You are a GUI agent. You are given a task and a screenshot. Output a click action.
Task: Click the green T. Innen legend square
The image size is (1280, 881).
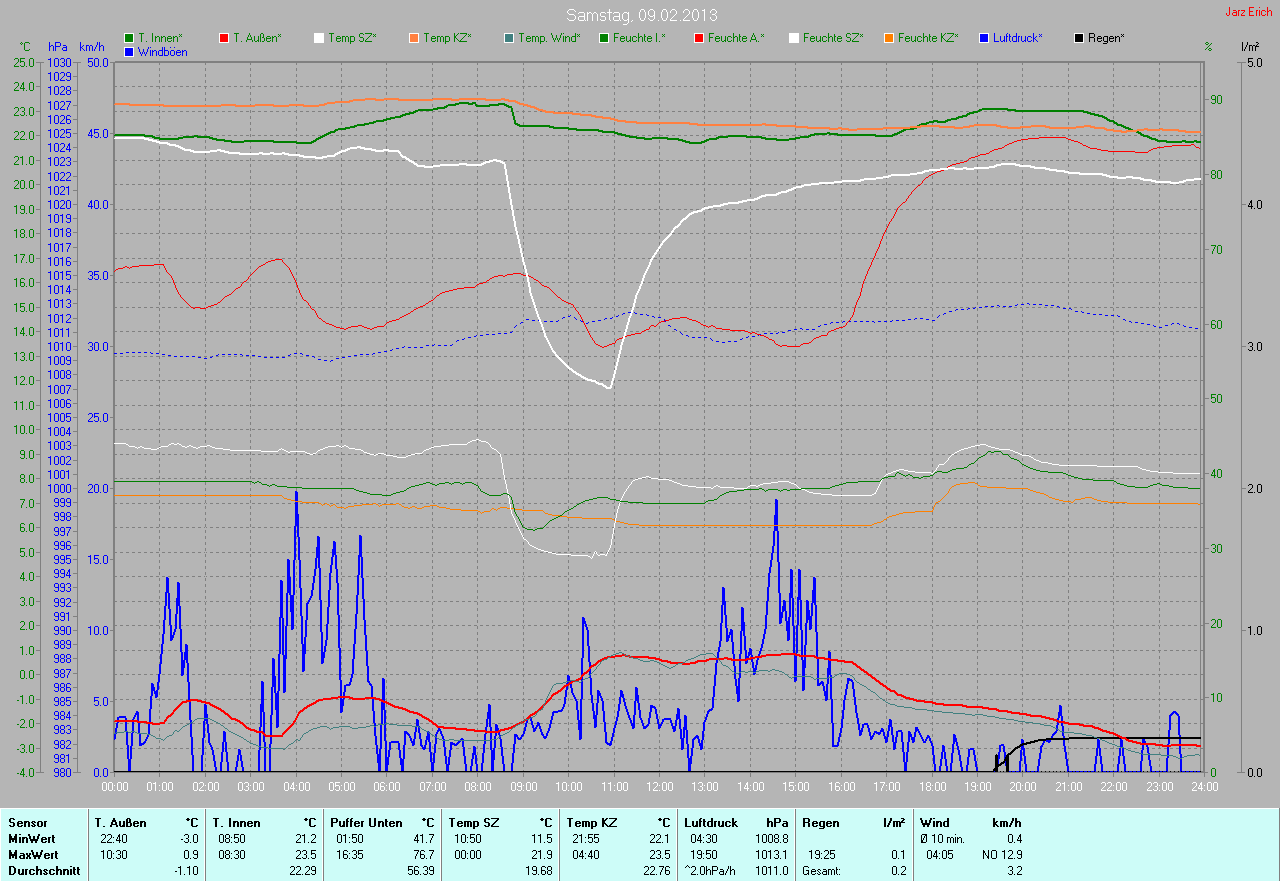pyautogui.click(x=129, y=38)
